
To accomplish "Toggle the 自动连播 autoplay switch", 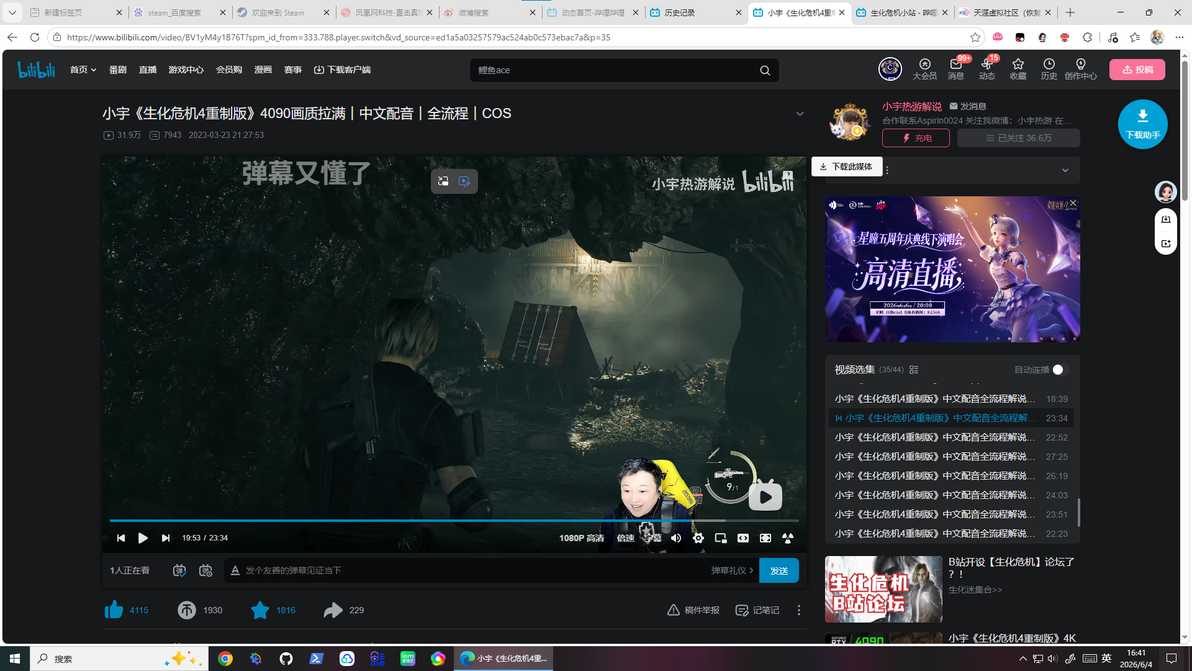I will (1060, 369).
